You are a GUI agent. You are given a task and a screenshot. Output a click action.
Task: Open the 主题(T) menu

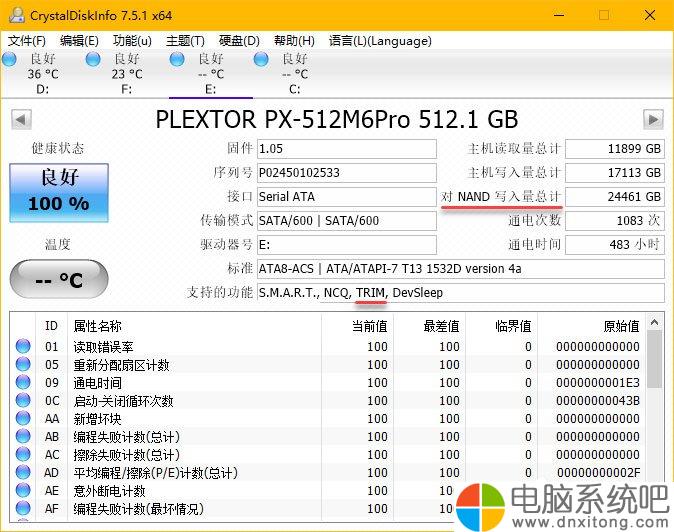click(185, 41)
